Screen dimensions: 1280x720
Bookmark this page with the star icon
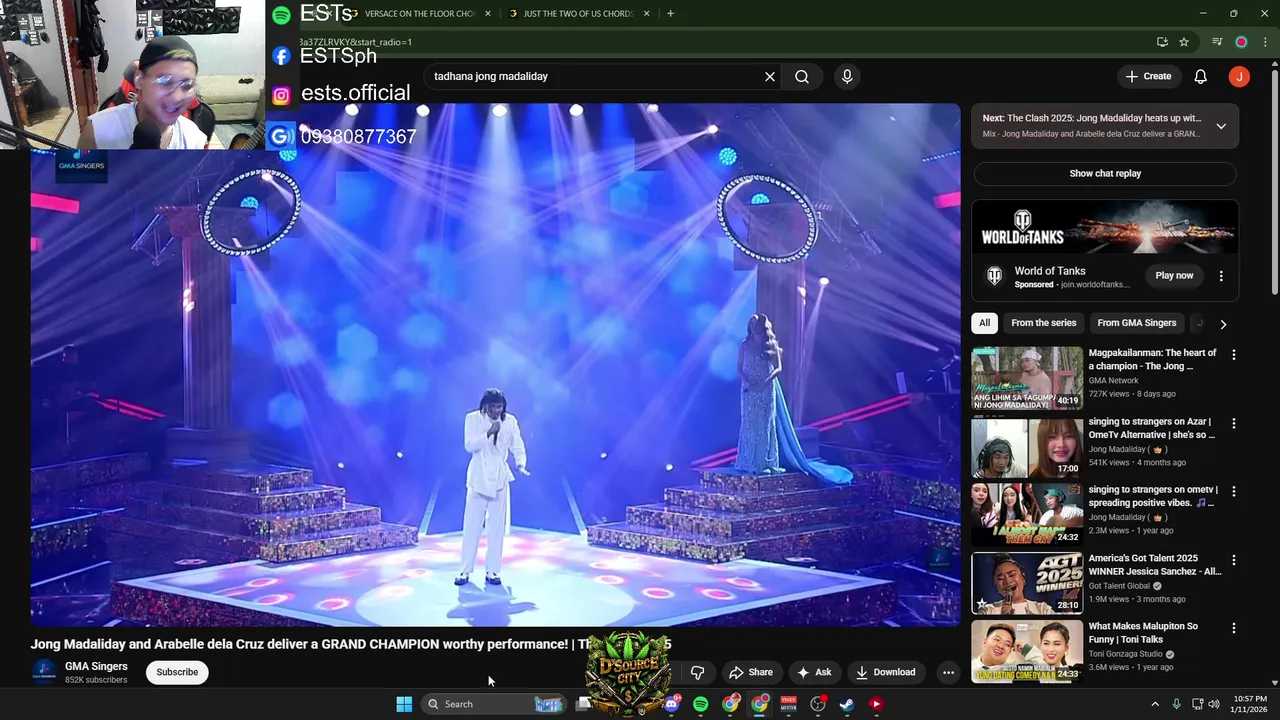coord(1184,42)
